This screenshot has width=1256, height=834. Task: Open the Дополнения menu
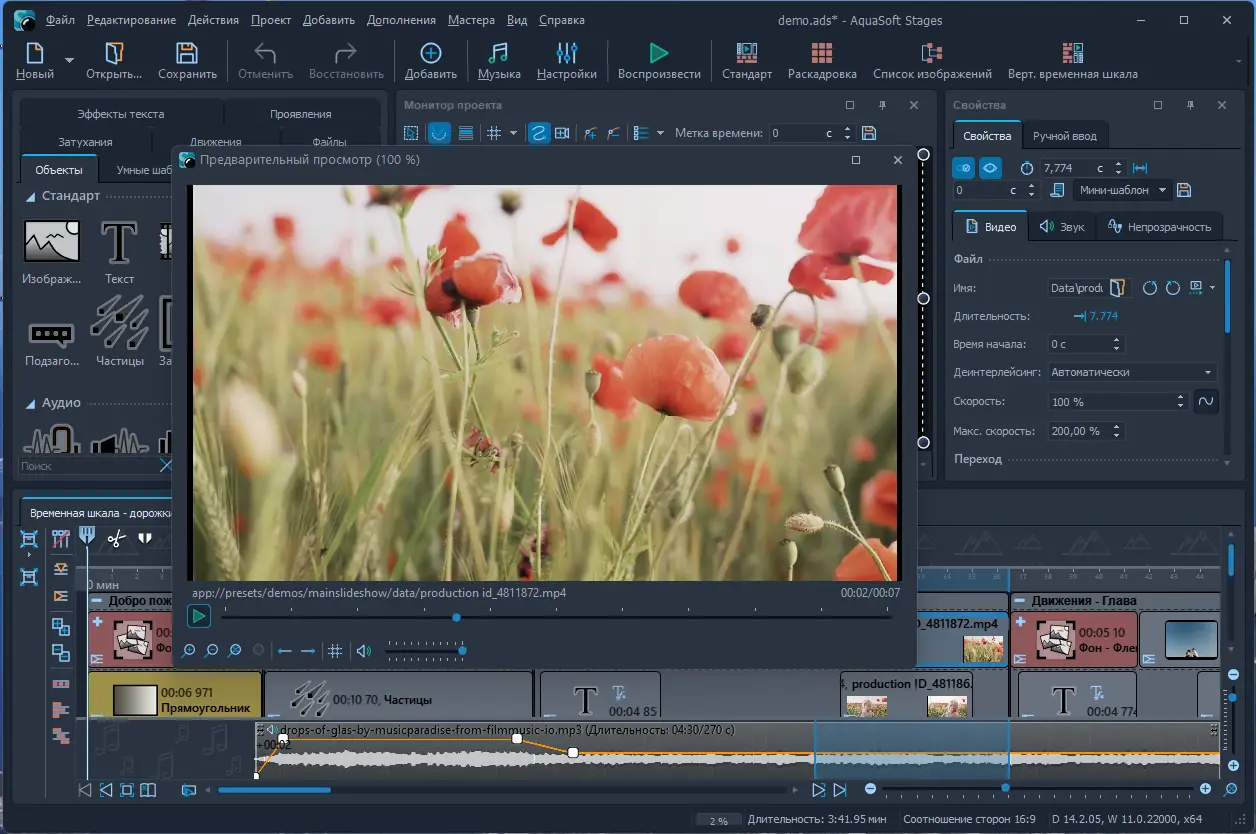(x=400, y=20)
